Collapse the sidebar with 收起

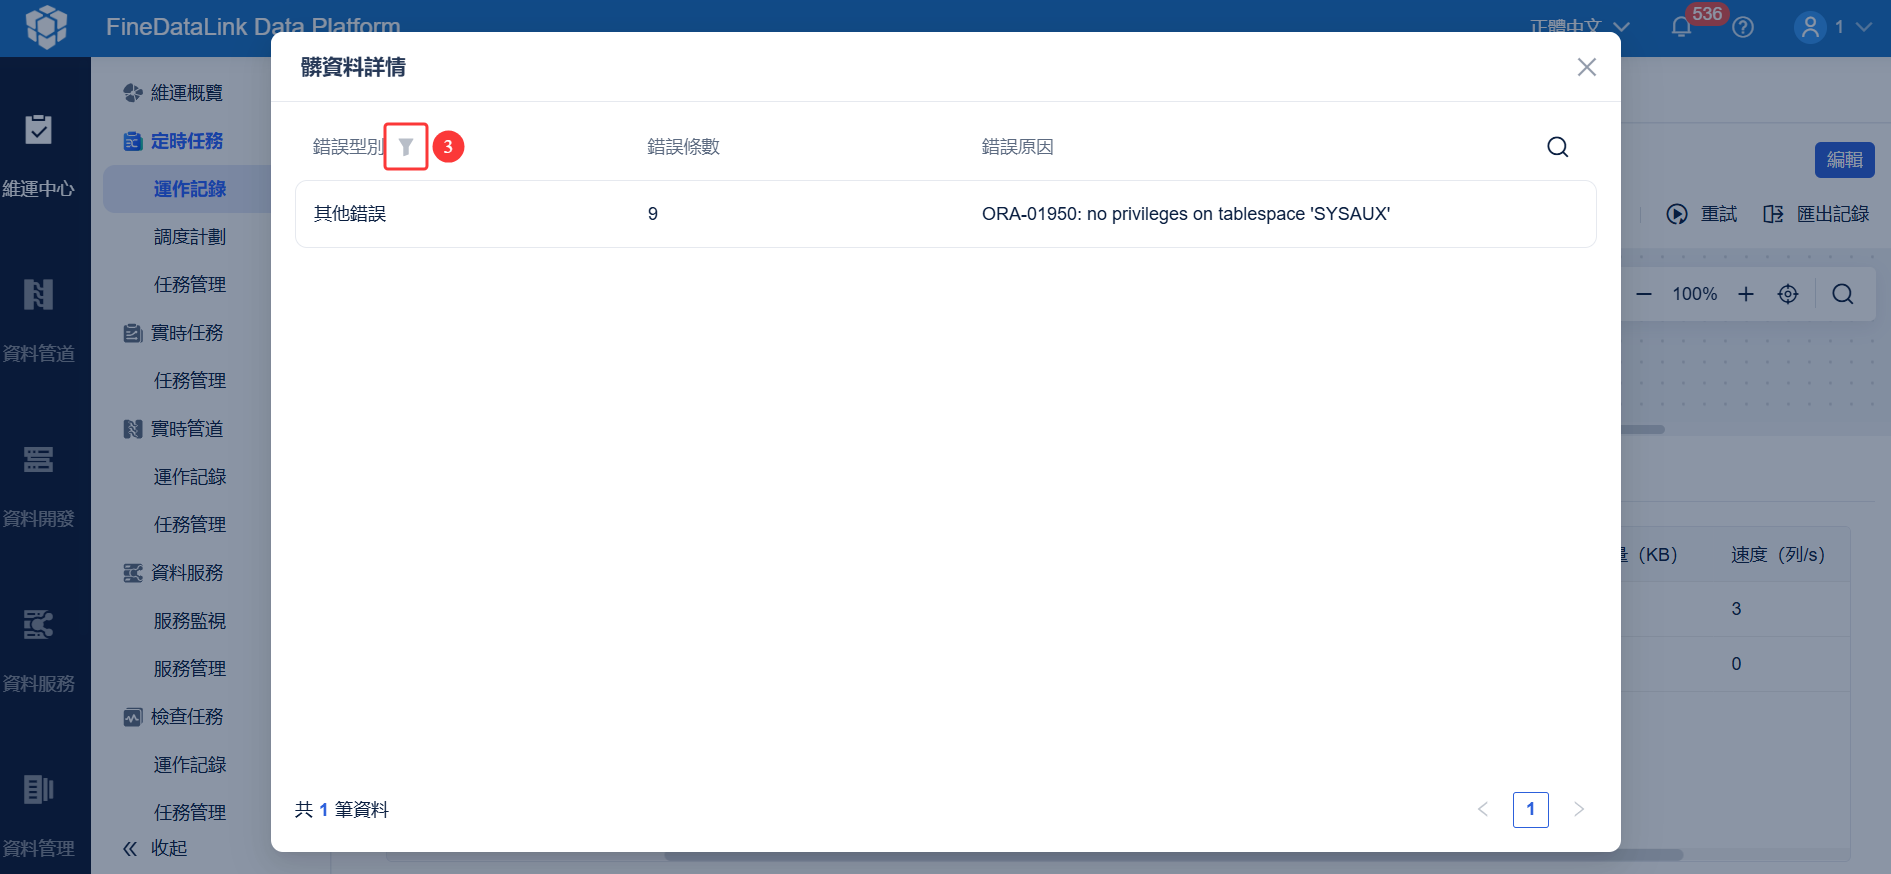tap(155, 848)
